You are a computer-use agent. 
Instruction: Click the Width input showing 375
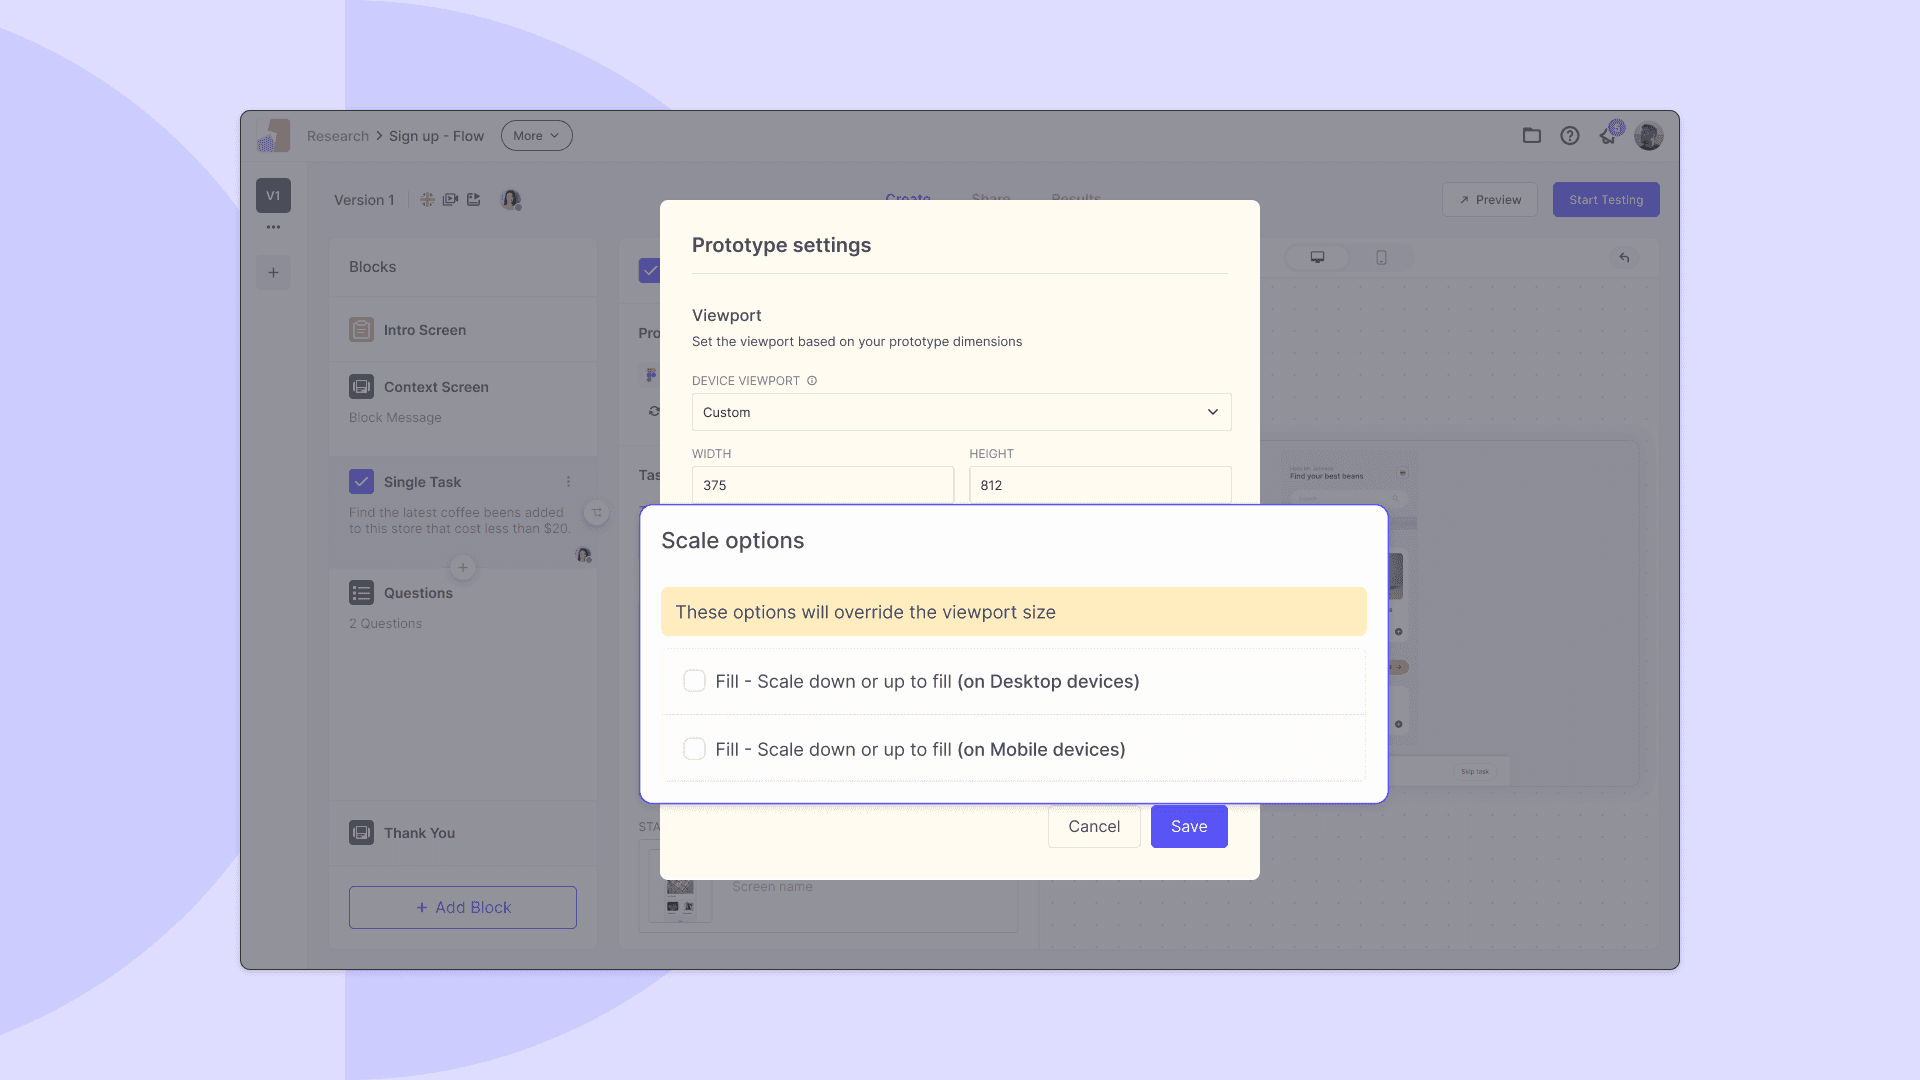pos(822,485)
